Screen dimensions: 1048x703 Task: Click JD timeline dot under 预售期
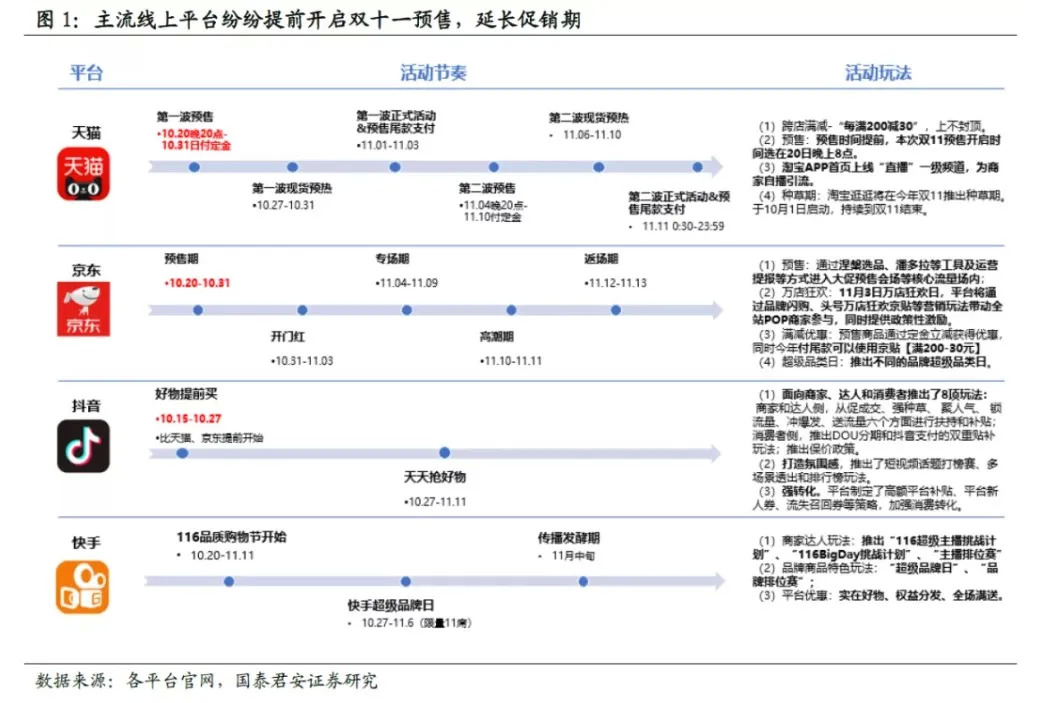(198, 310)
